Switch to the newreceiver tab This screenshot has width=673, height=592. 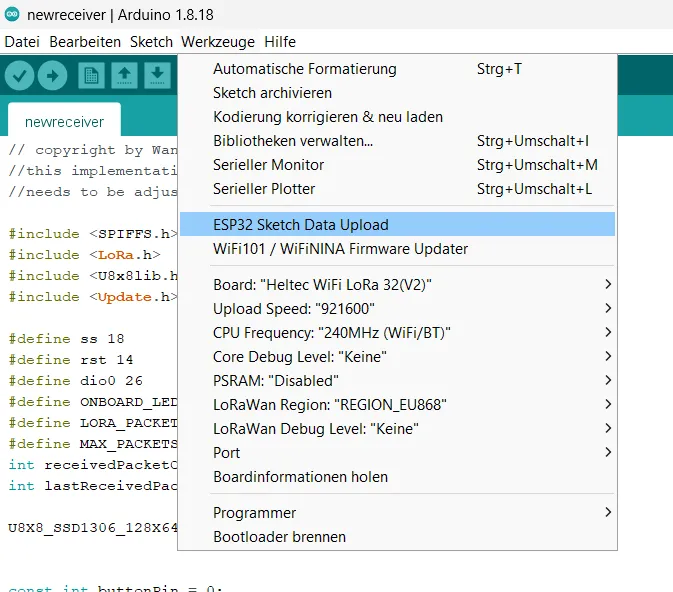(64, 122)
